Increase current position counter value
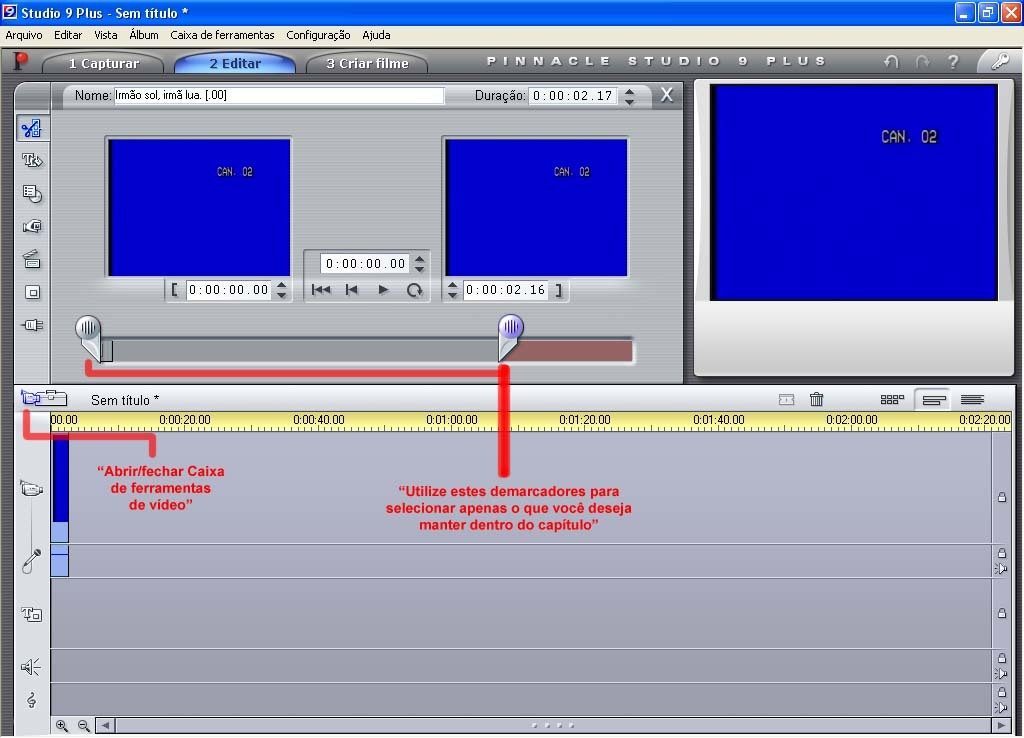The height and width of the screenshot is (738, 1024). pos(420,259)
